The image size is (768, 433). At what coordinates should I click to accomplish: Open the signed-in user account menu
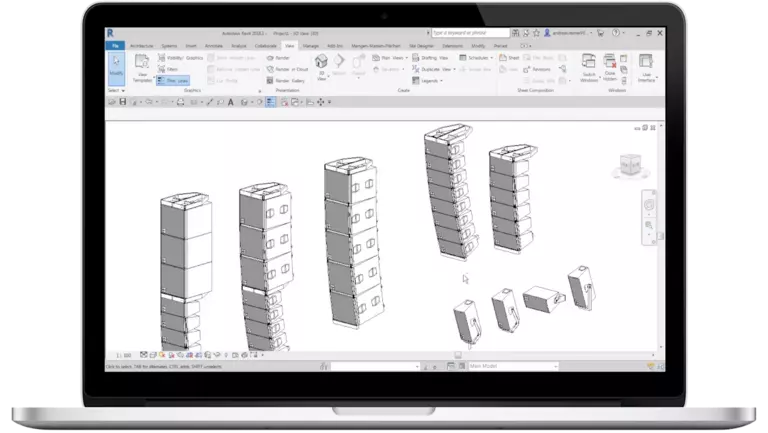click(568, 33)
